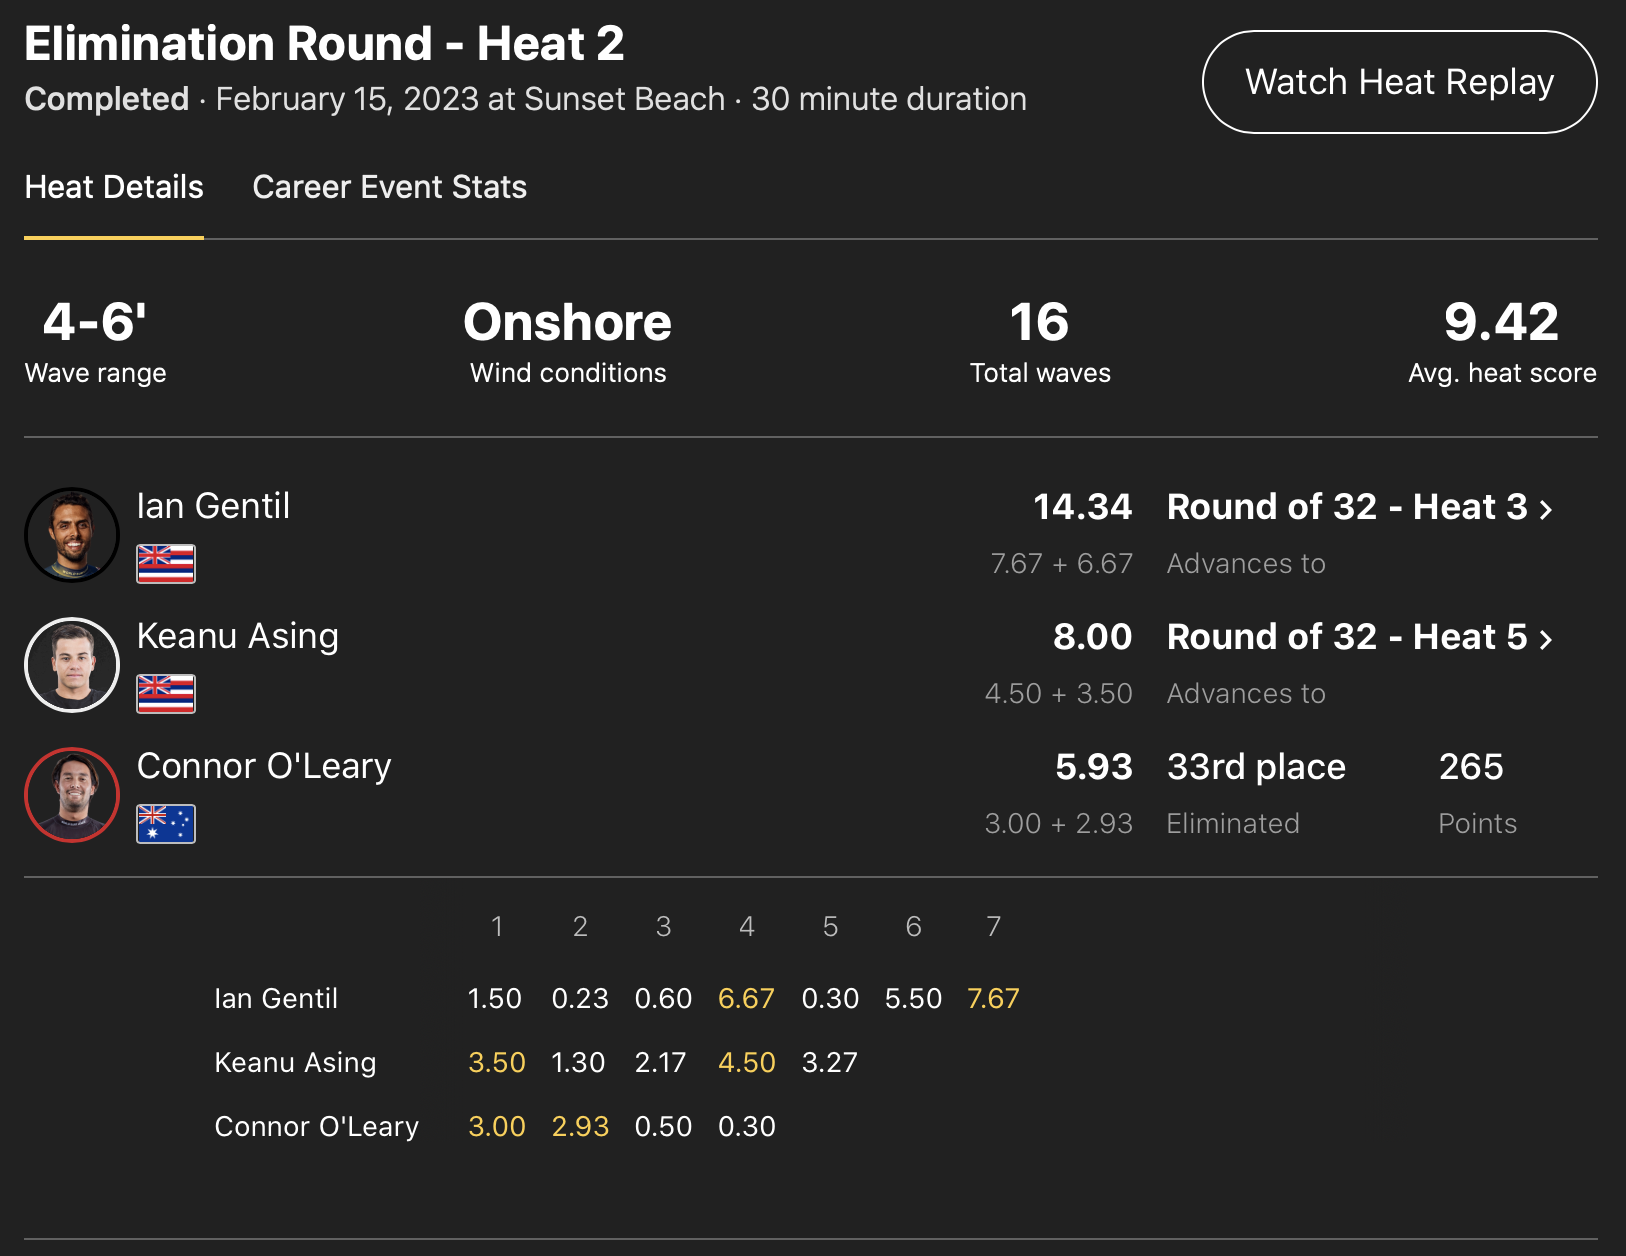Click the Hawaii flag under Keanu Asing
This screenshot has width=1626, height=1256.
pyautogui.click(x=166, y=694)
